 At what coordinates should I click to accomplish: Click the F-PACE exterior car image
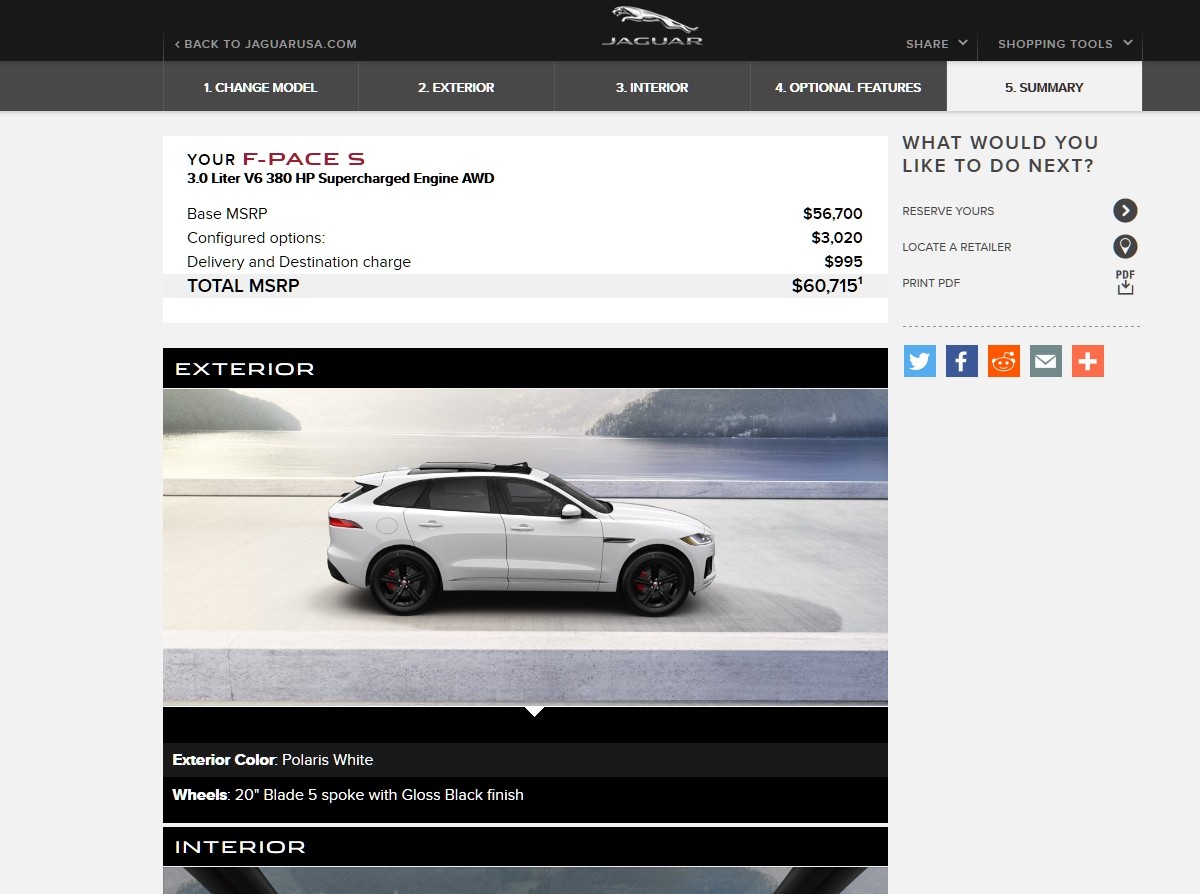[525, 546]
